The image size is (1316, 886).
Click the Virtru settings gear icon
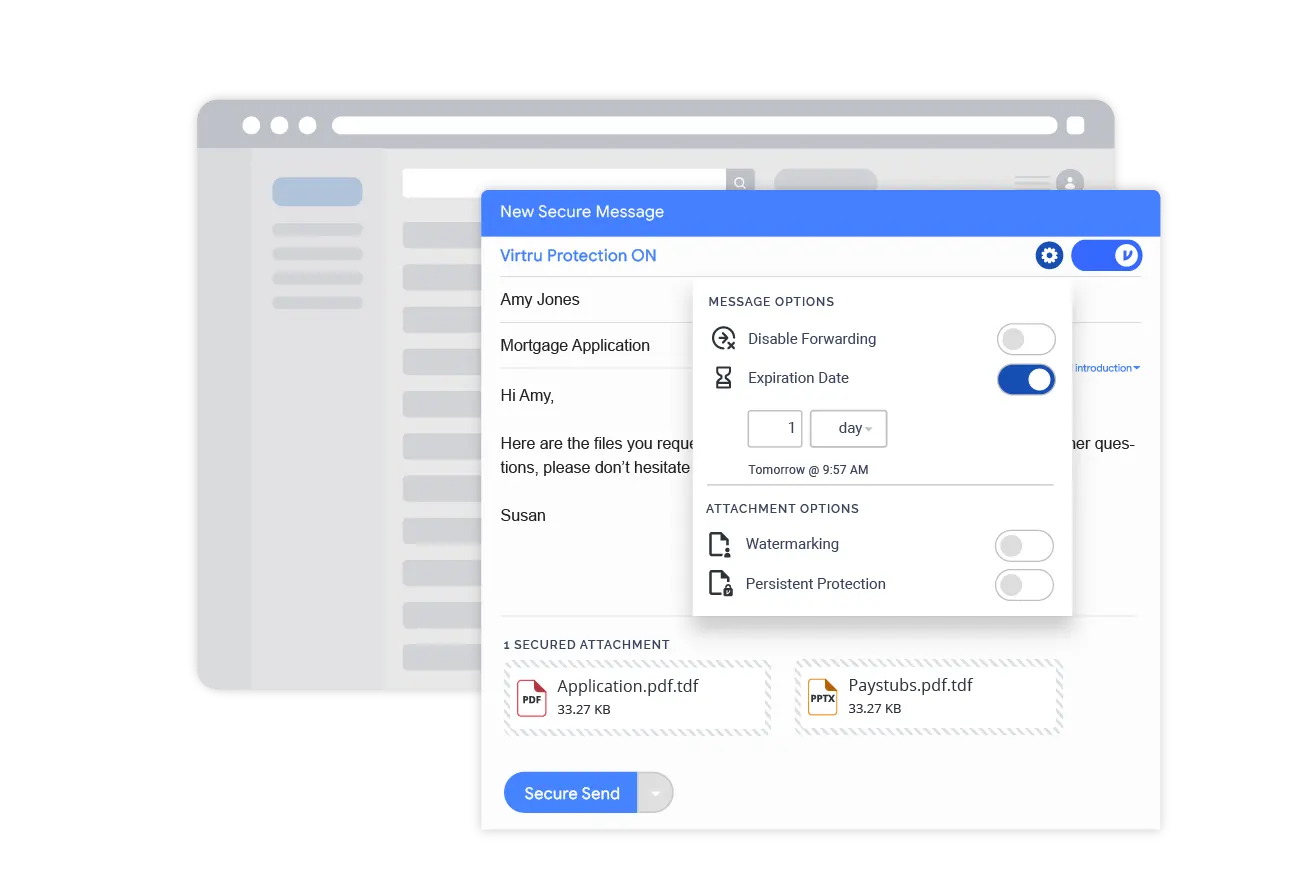(1049, 256)
